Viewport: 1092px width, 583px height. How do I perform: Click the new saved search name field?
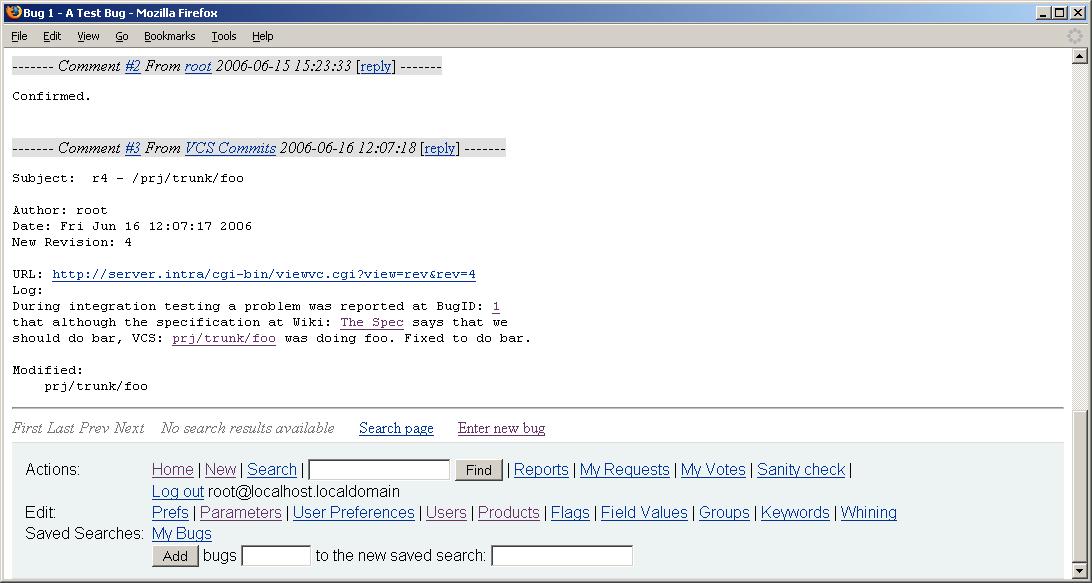(x=561, y=556)
